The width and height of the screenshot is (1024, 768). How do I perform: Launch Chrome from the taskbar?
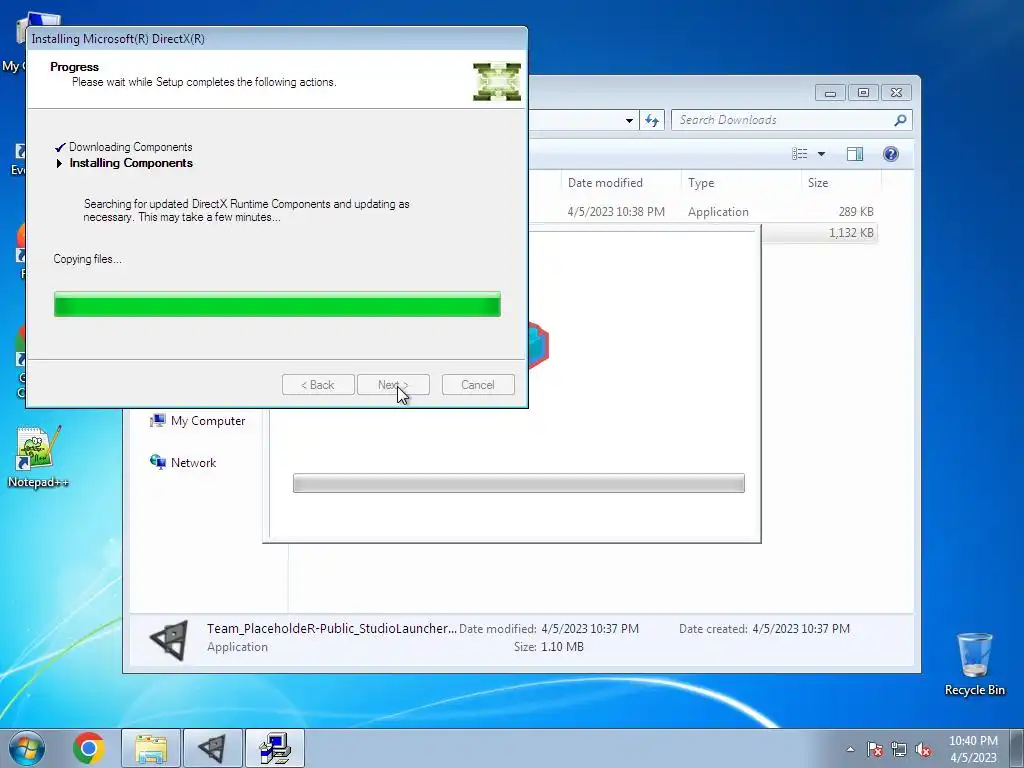click(89, 748)
